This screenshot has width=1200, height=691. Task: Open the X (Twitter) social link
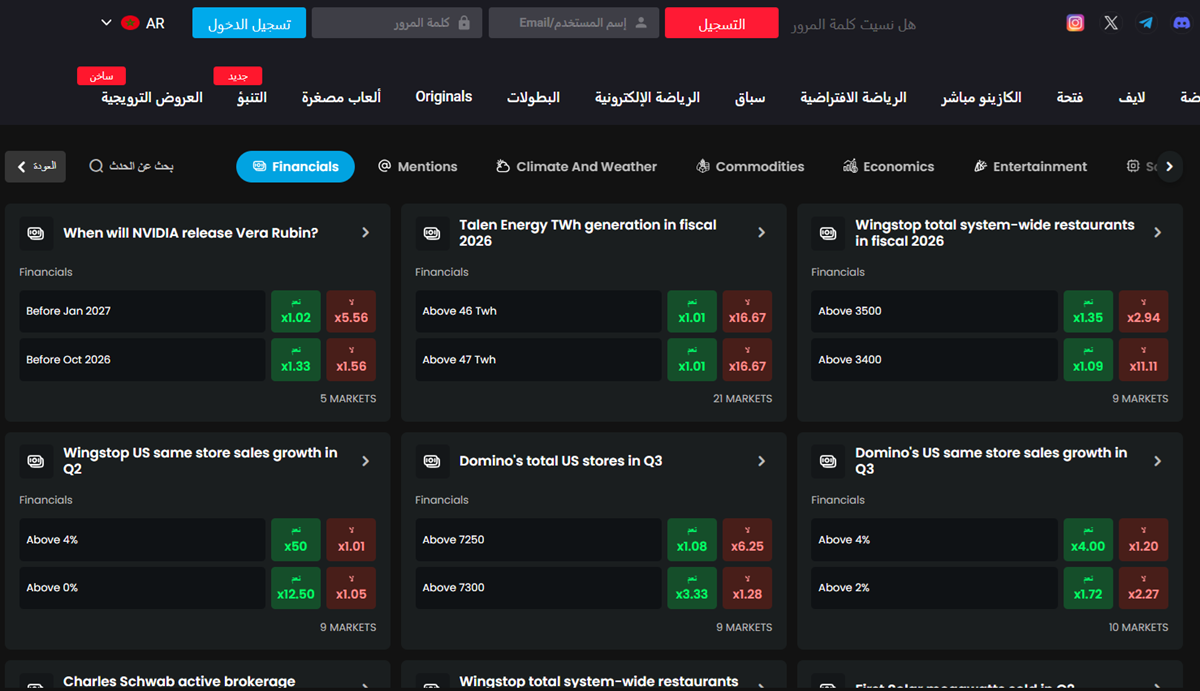tap(1111, 23)
